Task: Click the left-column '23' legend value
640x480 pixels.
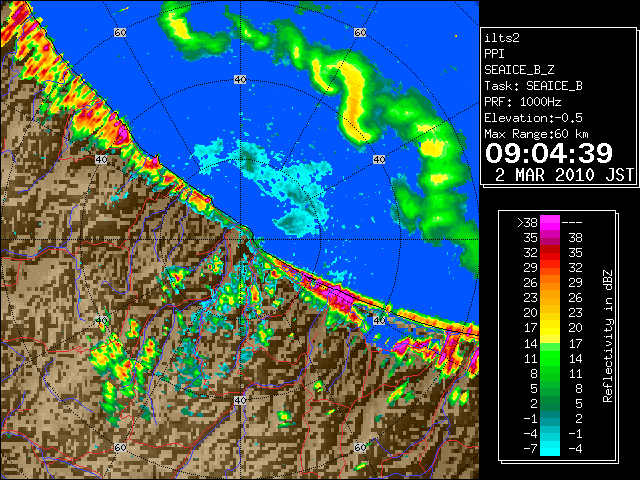Action: pyautogui.click(x=531, y=298)
